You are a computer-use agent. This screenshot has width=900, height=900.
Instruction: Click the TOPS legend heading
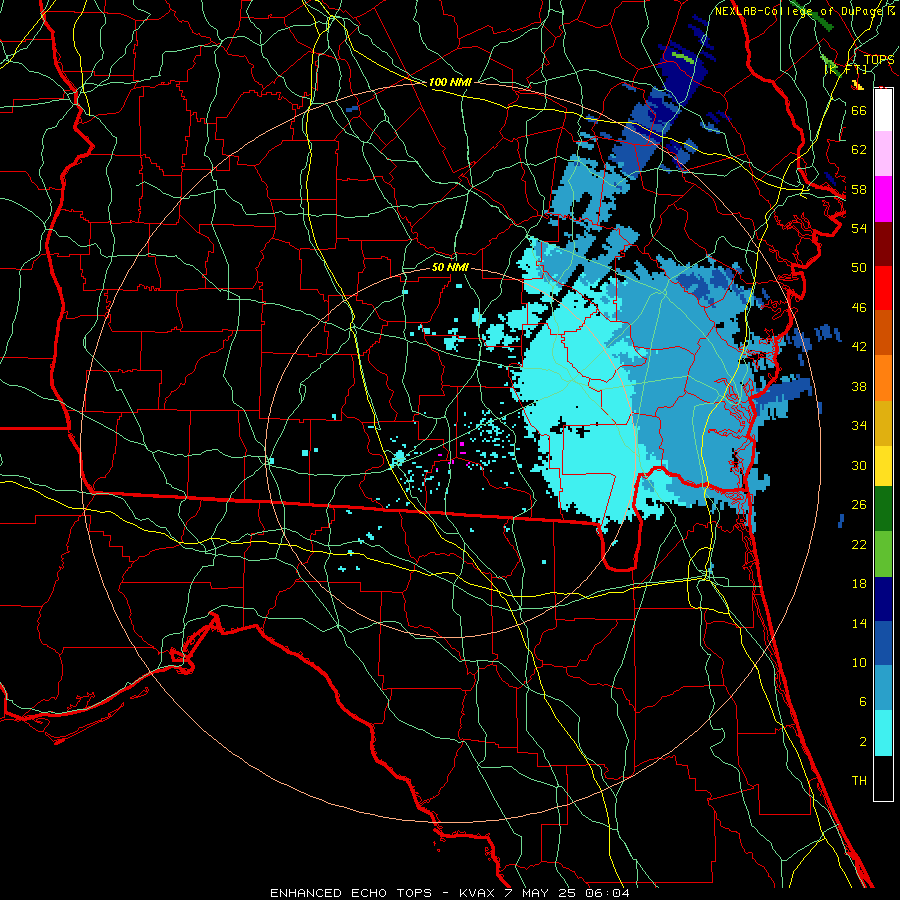click(x=879, y=59)
